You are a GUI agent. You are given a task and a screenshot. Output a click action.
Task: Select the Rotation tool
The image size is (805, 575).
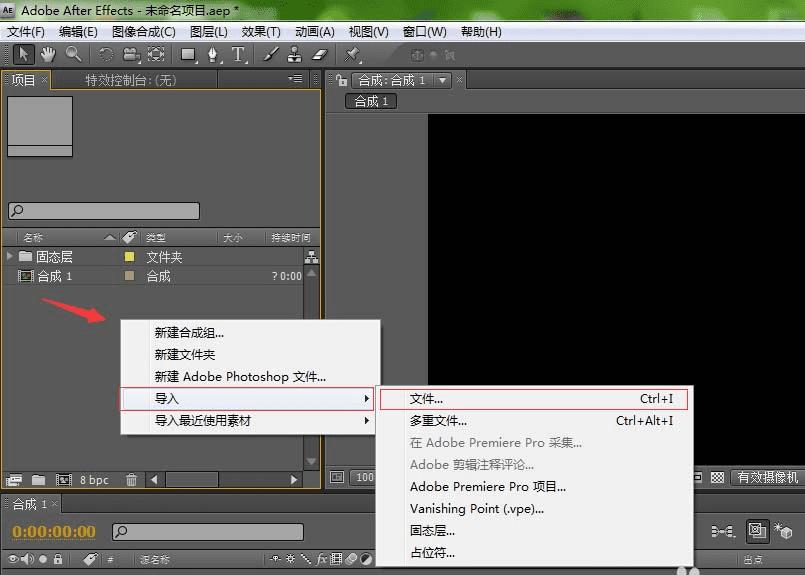tap(106, 54)
